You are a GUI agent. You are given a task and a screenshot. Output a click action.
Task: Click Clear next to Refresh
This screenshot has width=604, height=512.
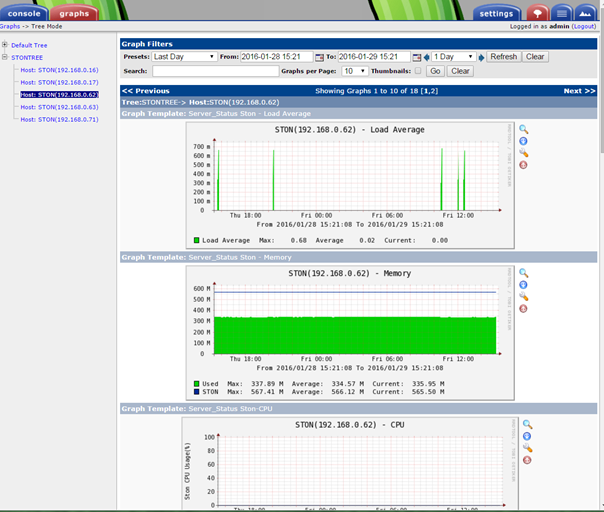tap(535, 57)
